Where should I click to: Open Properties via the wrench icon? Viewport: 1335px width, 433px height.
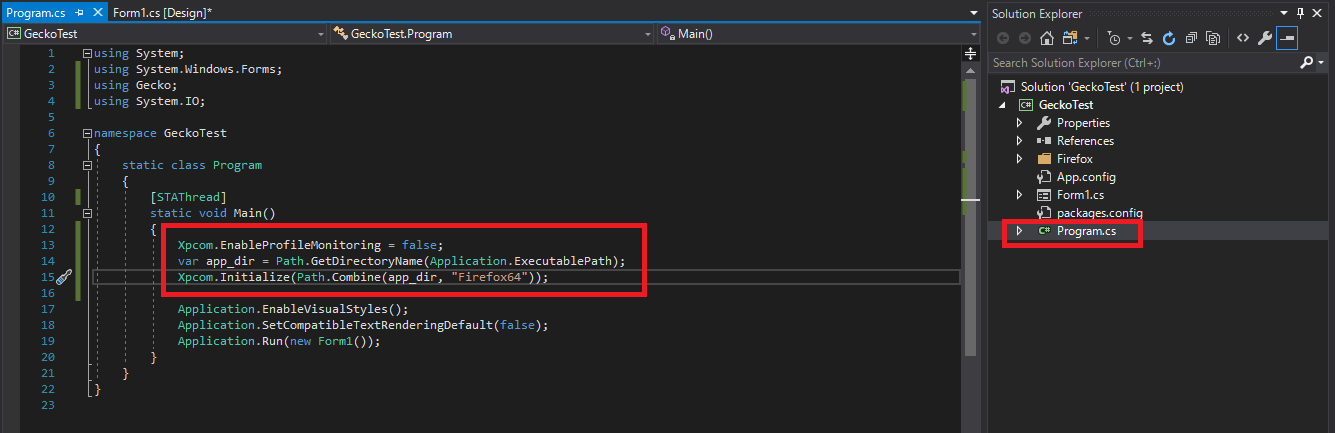click(1264, 38)
